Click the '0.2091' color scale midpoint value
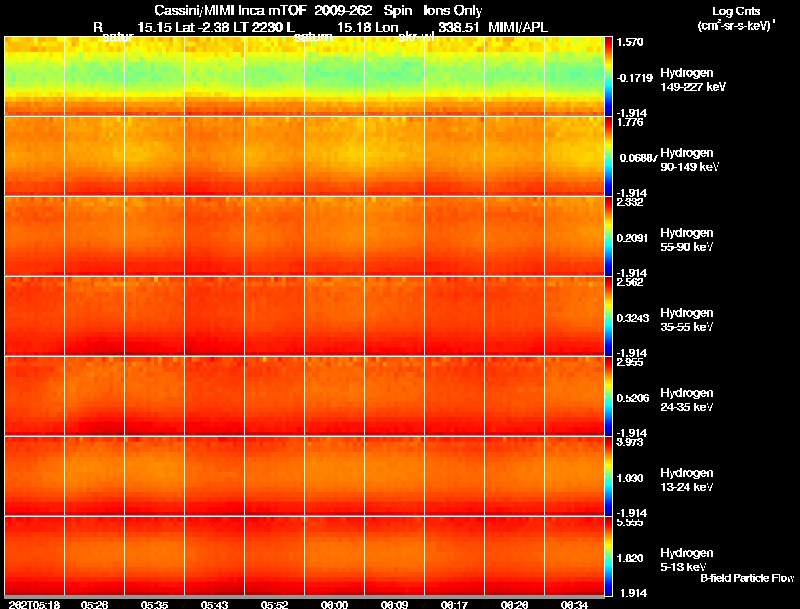The height and width of the screenshot is (609, 800). tap(633, 238)
